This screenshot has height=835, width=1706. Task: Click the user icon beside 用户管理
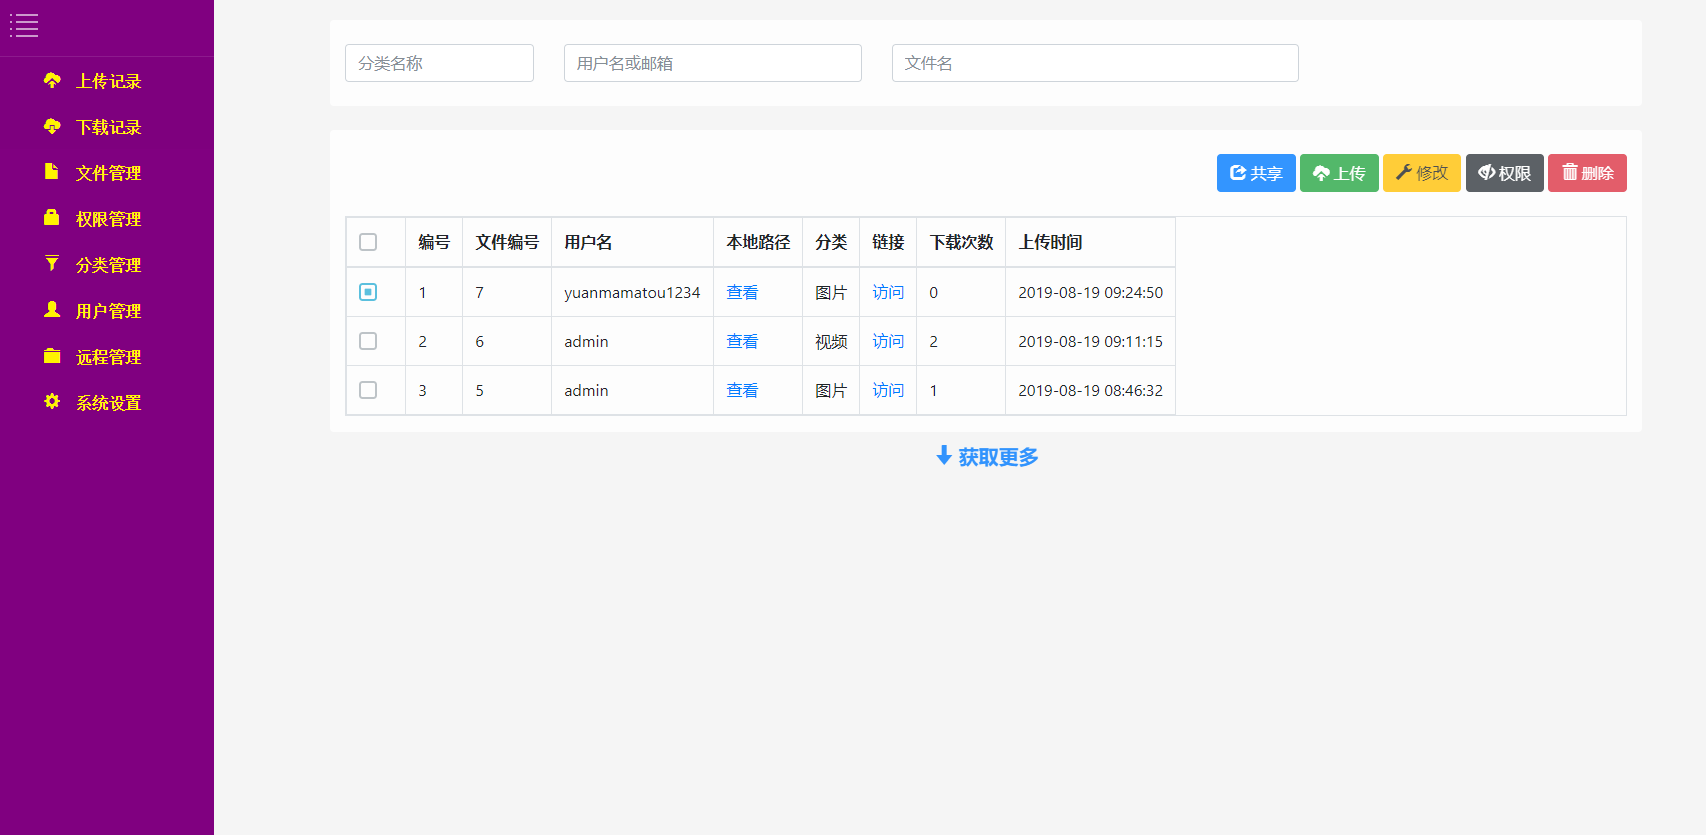coord(52,310)
